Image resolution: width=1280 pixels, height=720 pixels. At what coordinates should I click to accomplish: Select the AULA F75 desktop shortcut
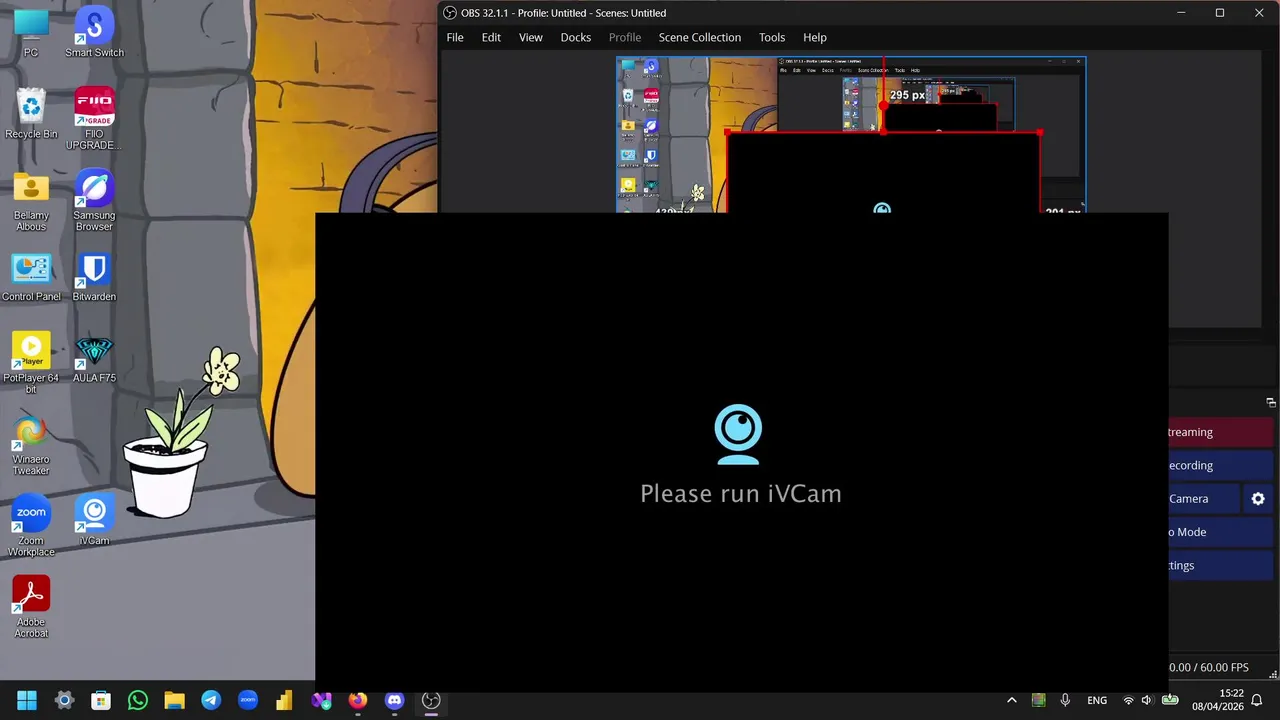coord(94,357)
